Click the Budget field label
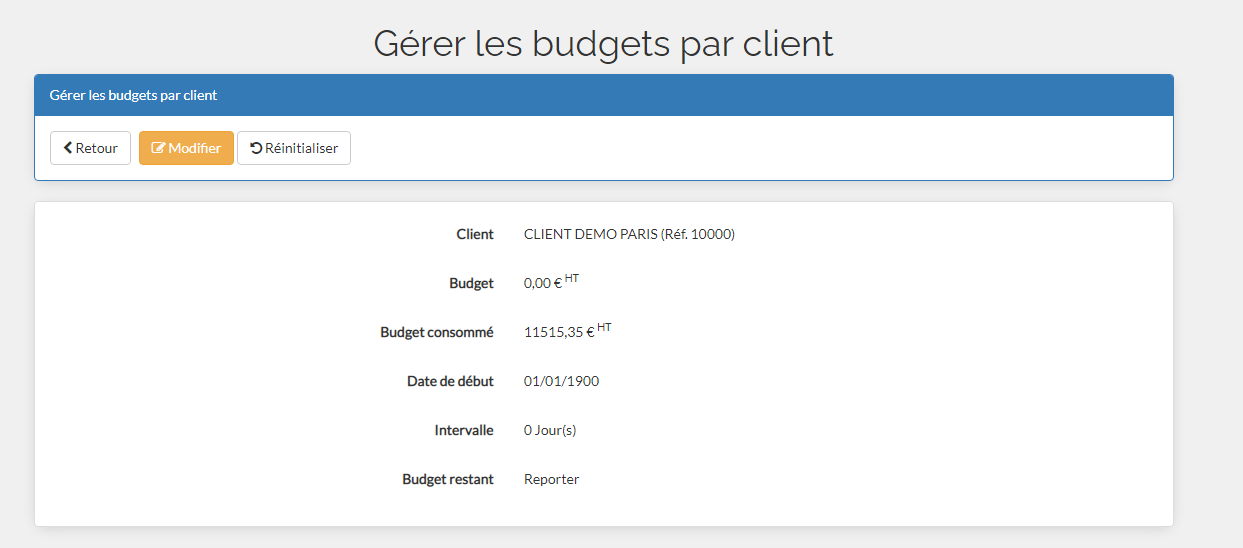 point(471,284)
